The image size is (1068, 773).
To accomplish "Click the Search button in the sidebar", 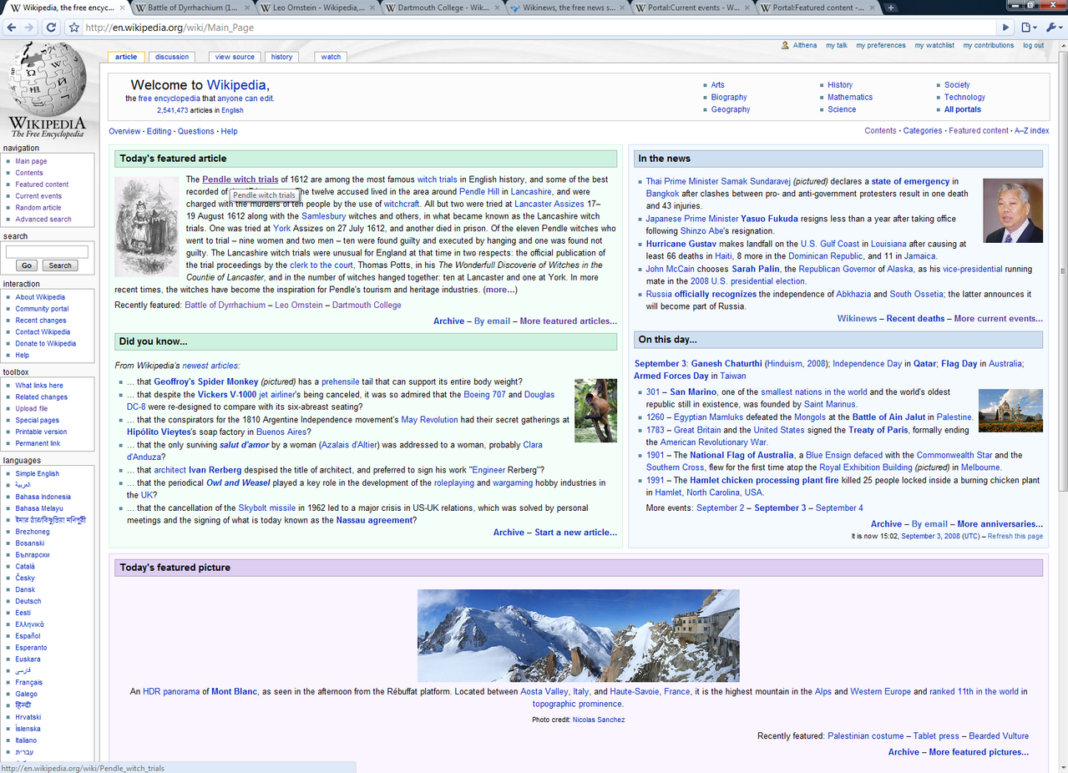I will pyautogui.click(x=60, y=266).
